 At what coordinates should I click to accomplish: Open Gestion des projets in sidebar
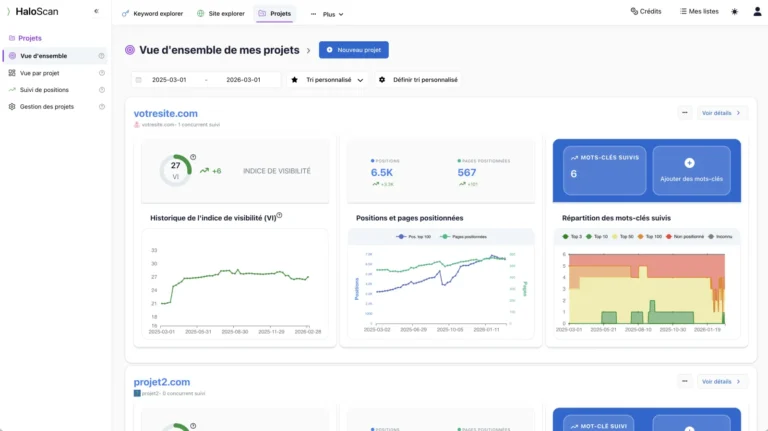(x=47, y=106)
